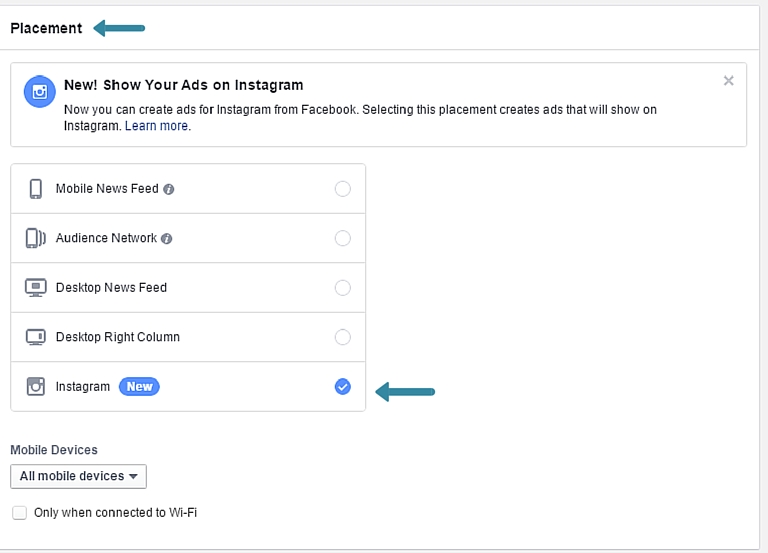
Task: Click the Desktop Right Column monitor icon
Action: (36, 337)
